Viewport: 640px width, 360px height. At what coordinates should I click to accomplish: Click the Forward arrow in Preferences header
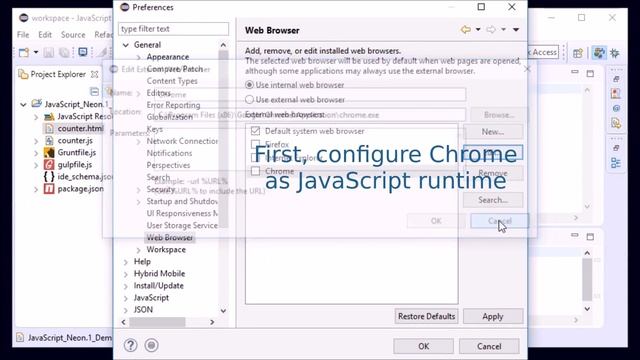(x=491, y=29)
